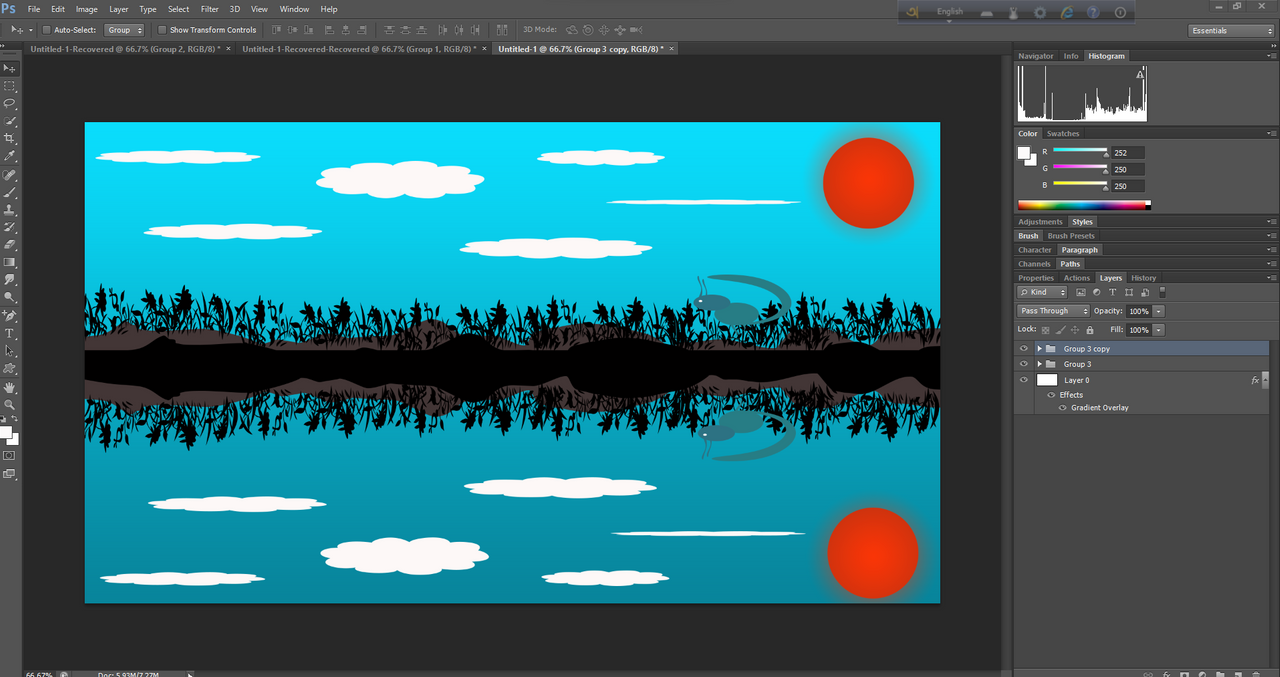Open the Pass Through blend mode dropdown

pyautogui.click(x=1053, y=311)
